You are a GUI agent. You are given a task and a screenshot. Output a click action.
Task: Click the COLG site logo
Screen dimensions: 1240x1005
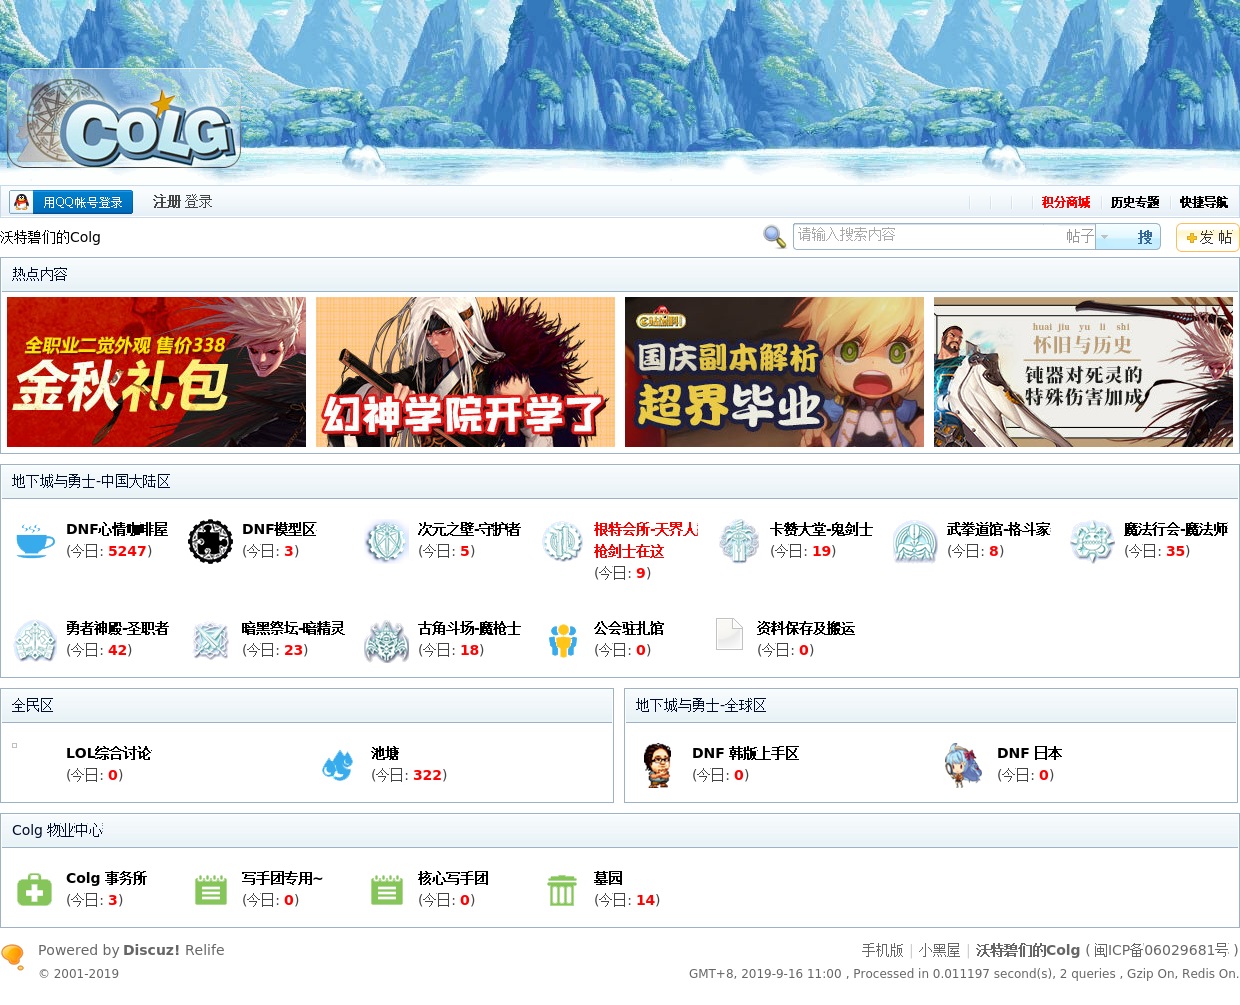coord(123,118)
